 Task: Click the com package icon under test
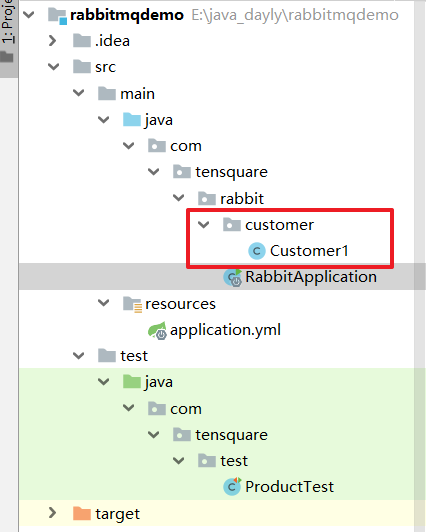coord(157,408)
